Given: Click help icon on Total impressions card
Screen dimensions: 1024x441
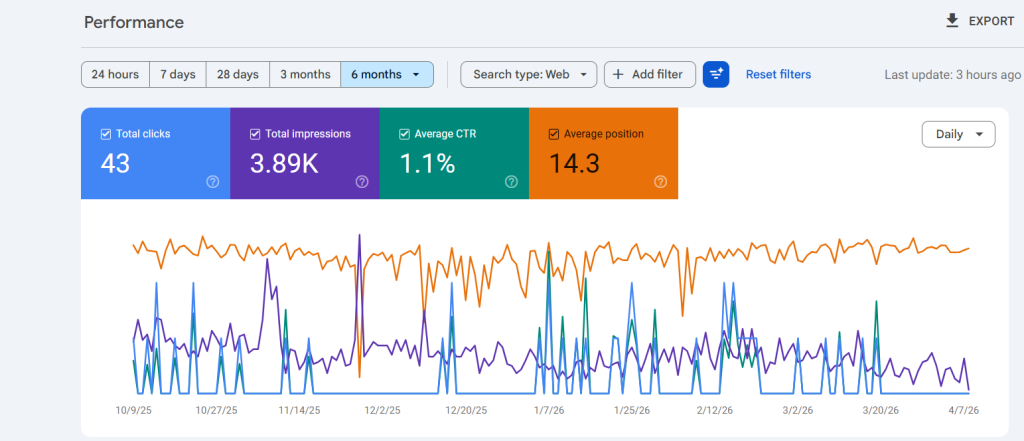Looking at the screenshot, I should click(x=362, y=182).
